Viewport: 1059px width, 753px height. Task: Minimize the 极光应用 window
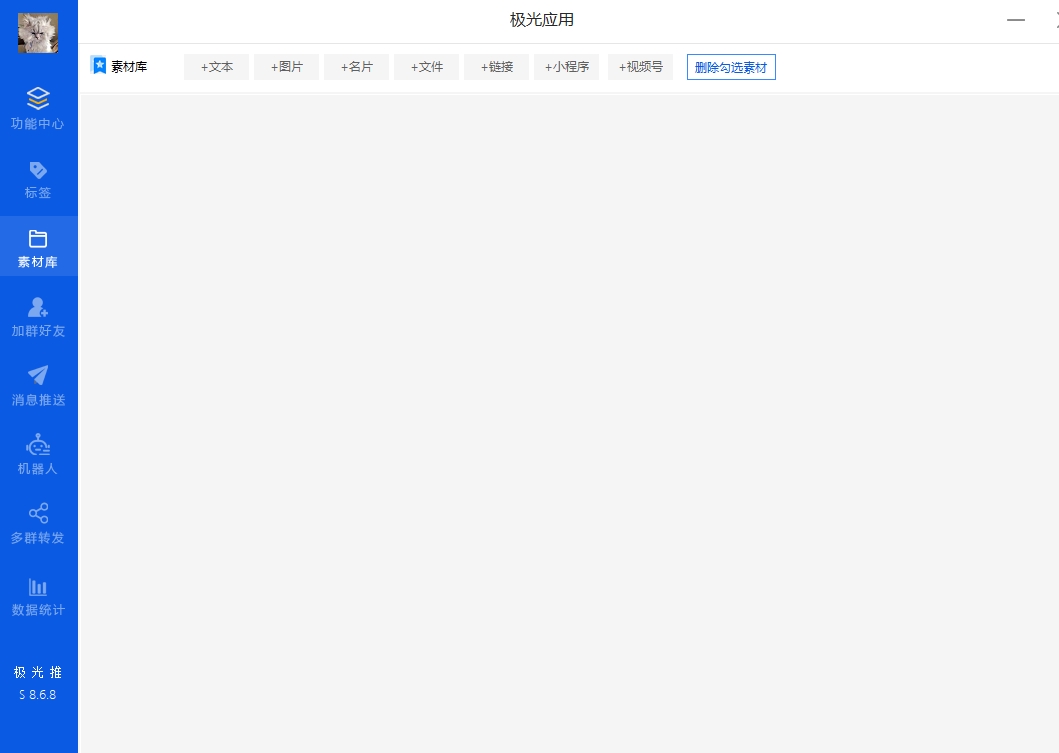1016,20
